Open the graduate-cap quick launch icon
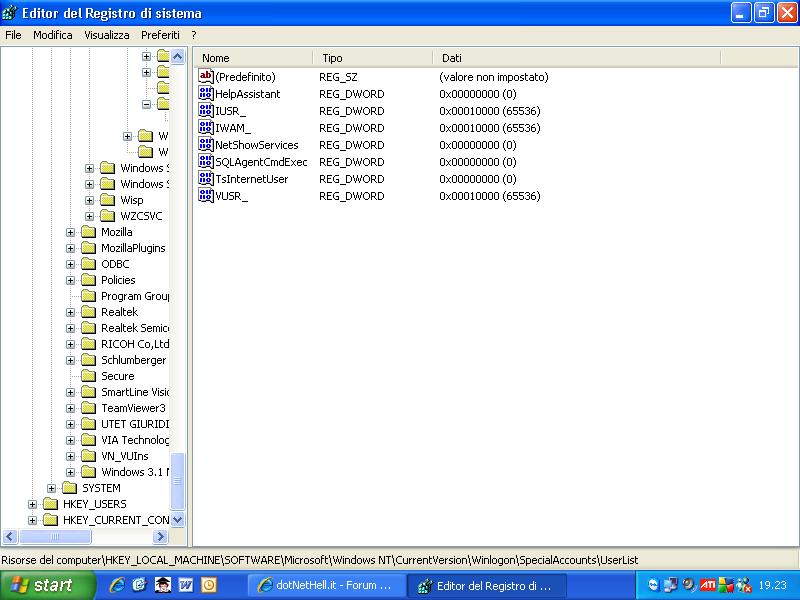The height and width of the screenshot is (600, 800). point(163,585)
